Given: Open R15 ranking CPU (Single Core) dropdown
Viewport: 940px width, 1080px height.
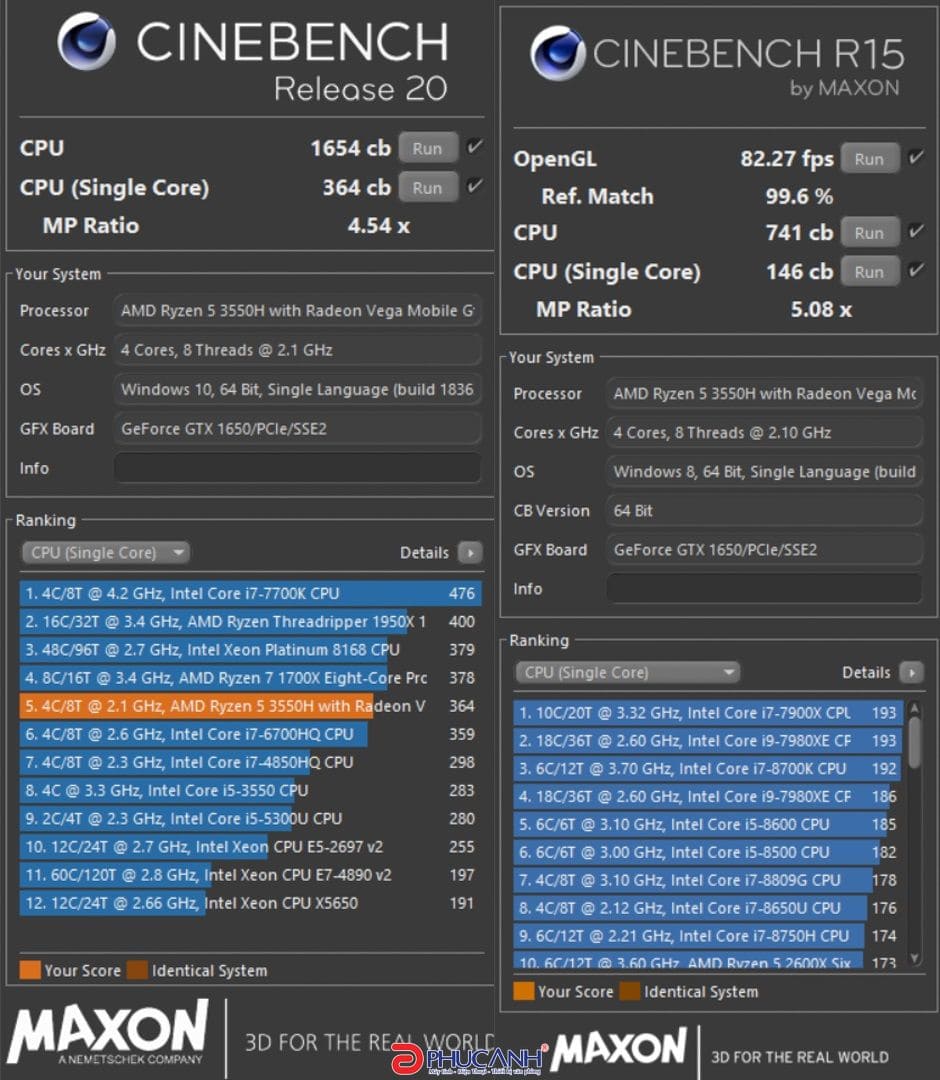Looking at the screenshot, I should 627,672.
